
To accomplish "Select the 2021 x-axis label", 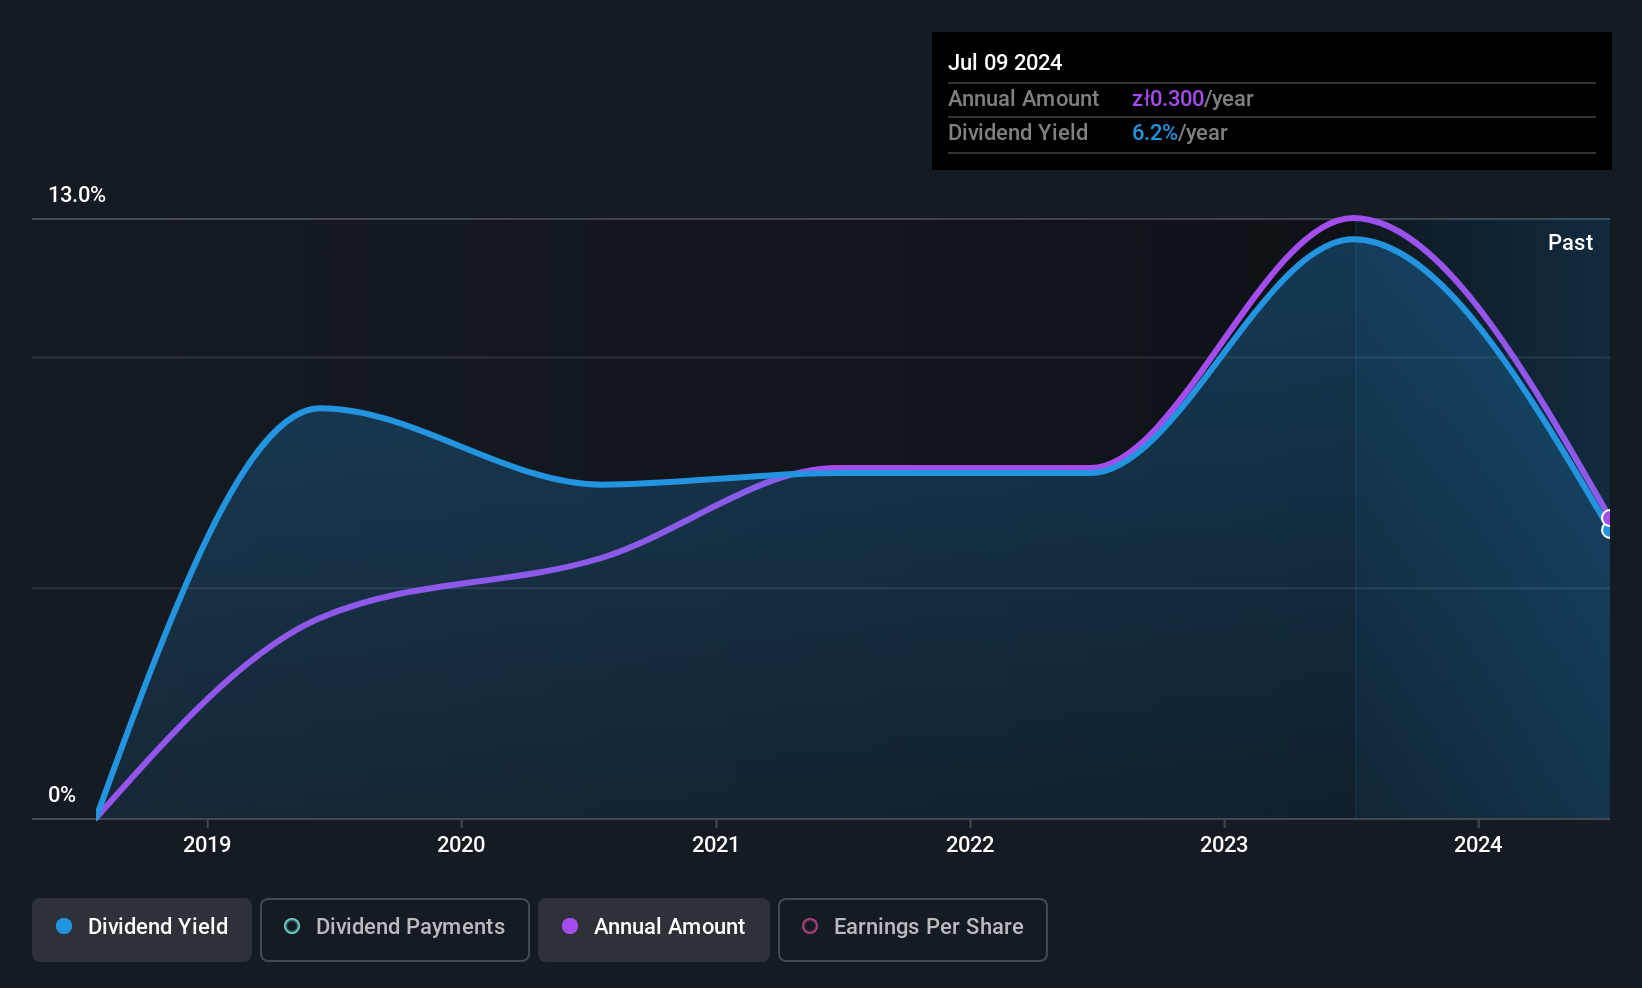I will 716,845.
